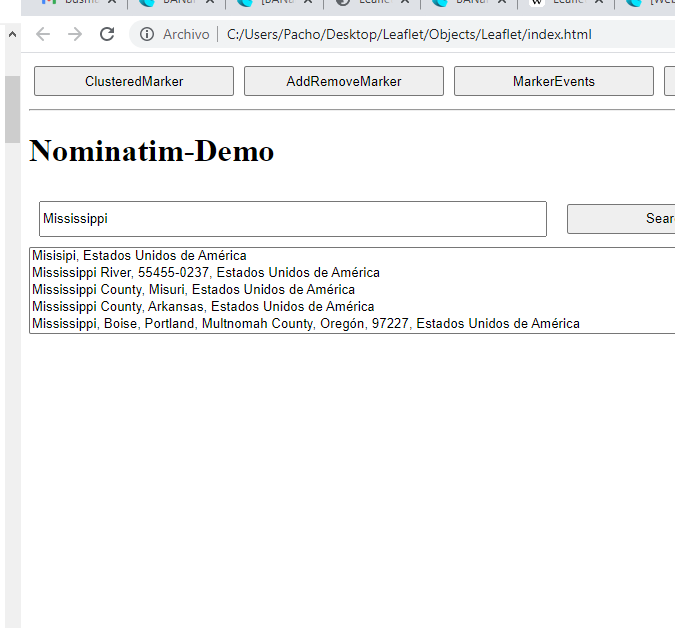The width and height of the screenshot is (675, 628).
Task: Go back with the browser back arrow
Action: 43,34
